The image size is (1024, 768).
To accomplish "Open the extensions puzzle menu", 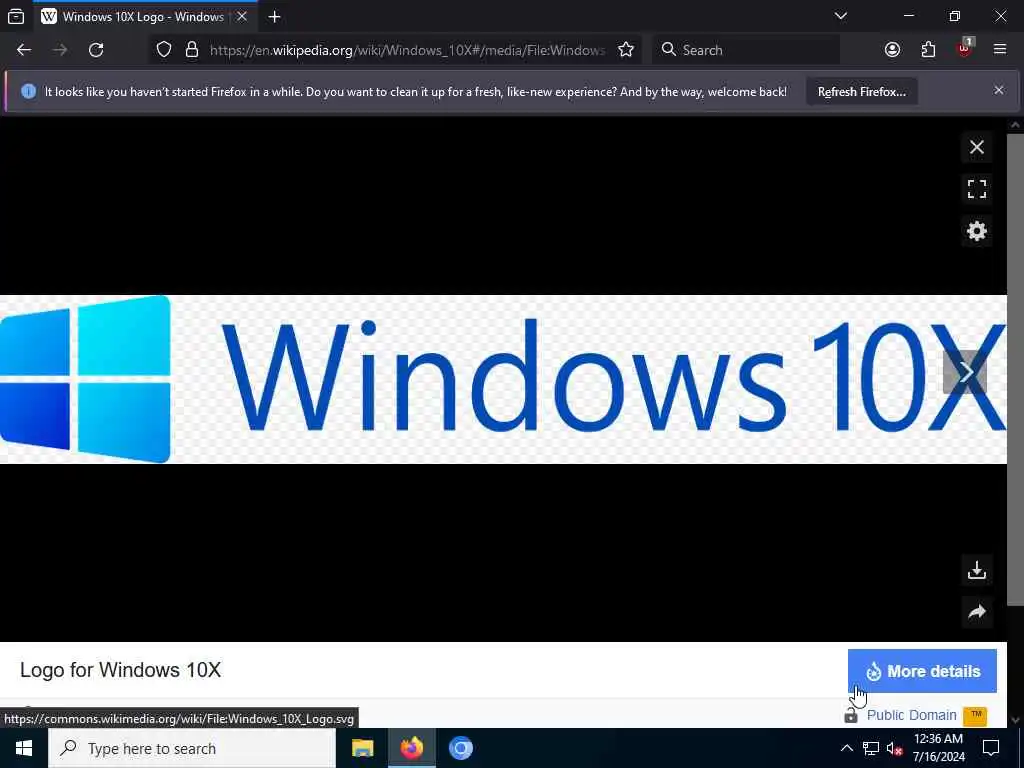I will click(x=928, y=50).
